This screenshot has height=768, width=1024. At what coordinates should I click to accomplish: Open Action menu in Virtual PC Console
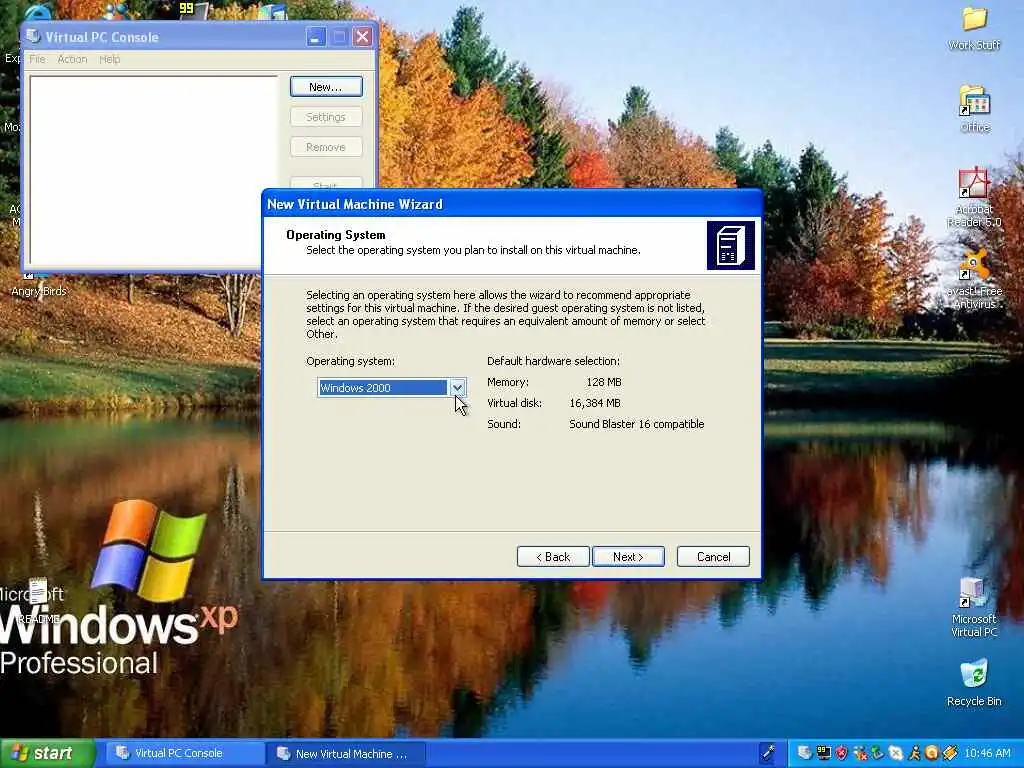[x=72, y=59]
